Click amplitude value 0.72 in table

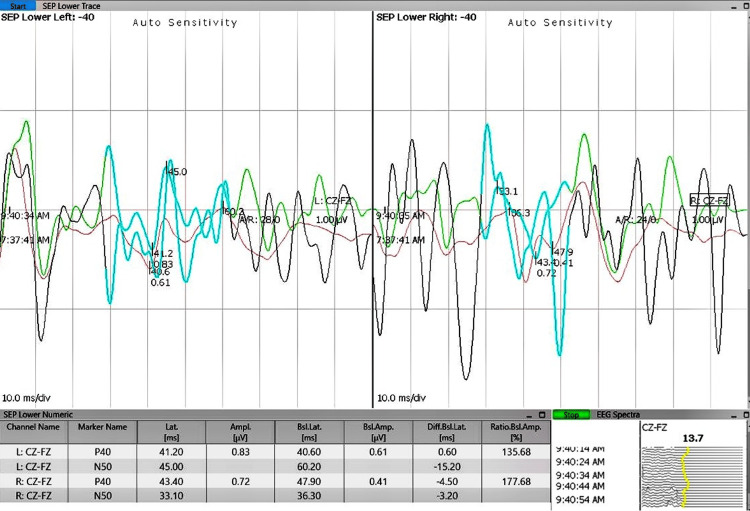pyautogui.click(x=240, y=481)
